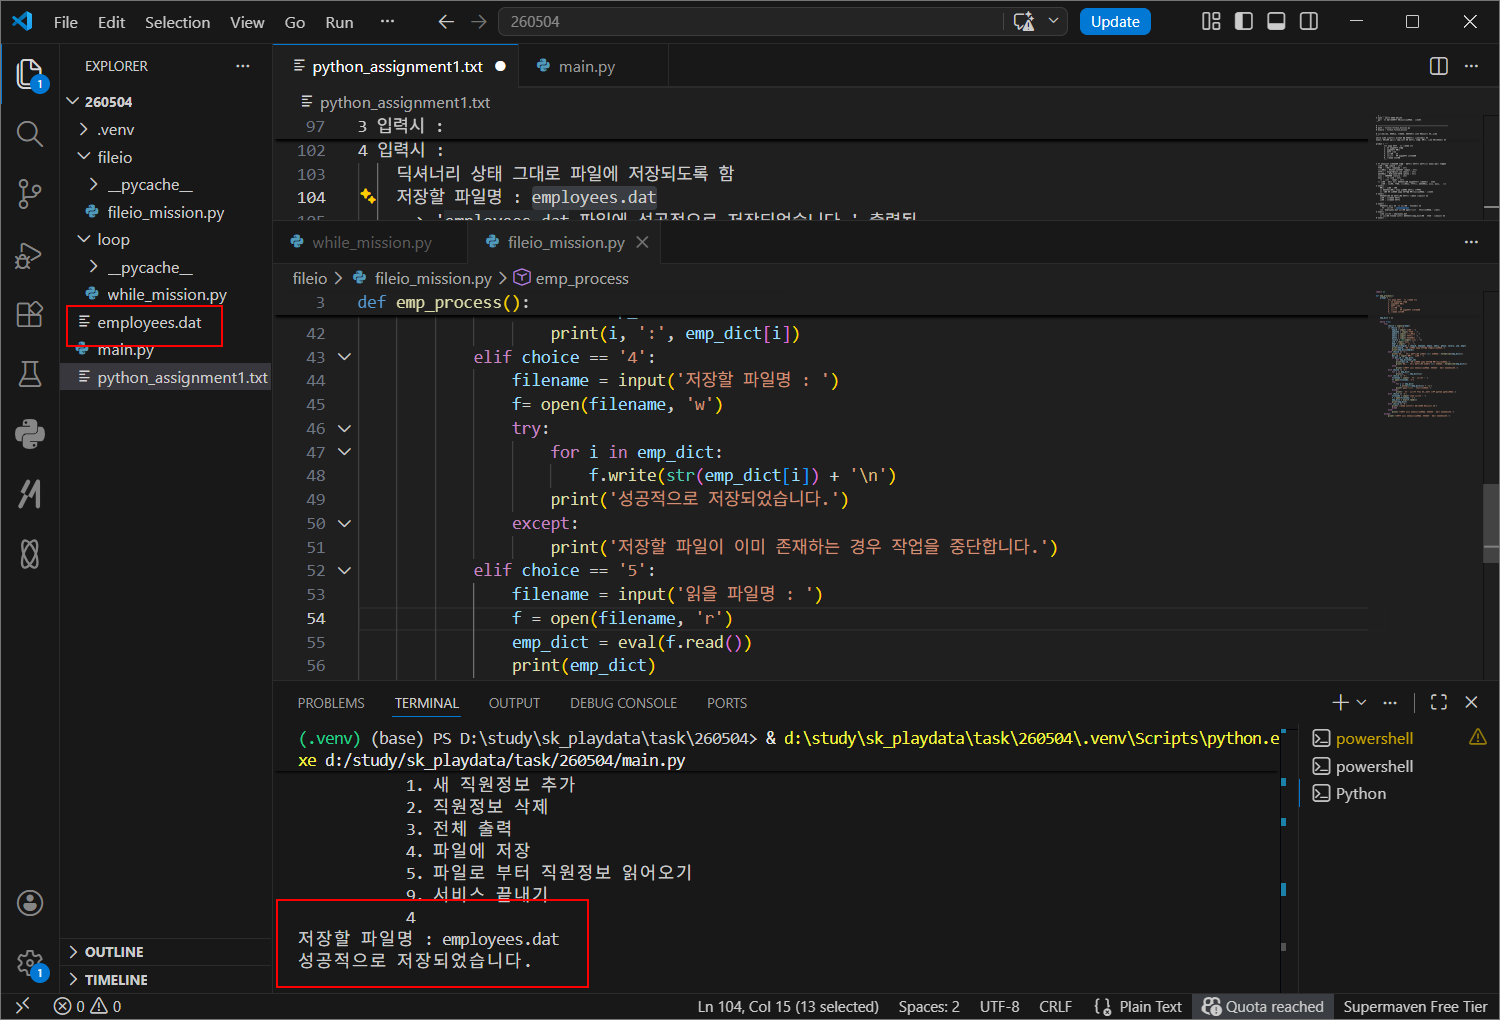The image size is (1500, 1020).
Task: Open terminal panel's more actions menu
Action: pos(1390,702)
